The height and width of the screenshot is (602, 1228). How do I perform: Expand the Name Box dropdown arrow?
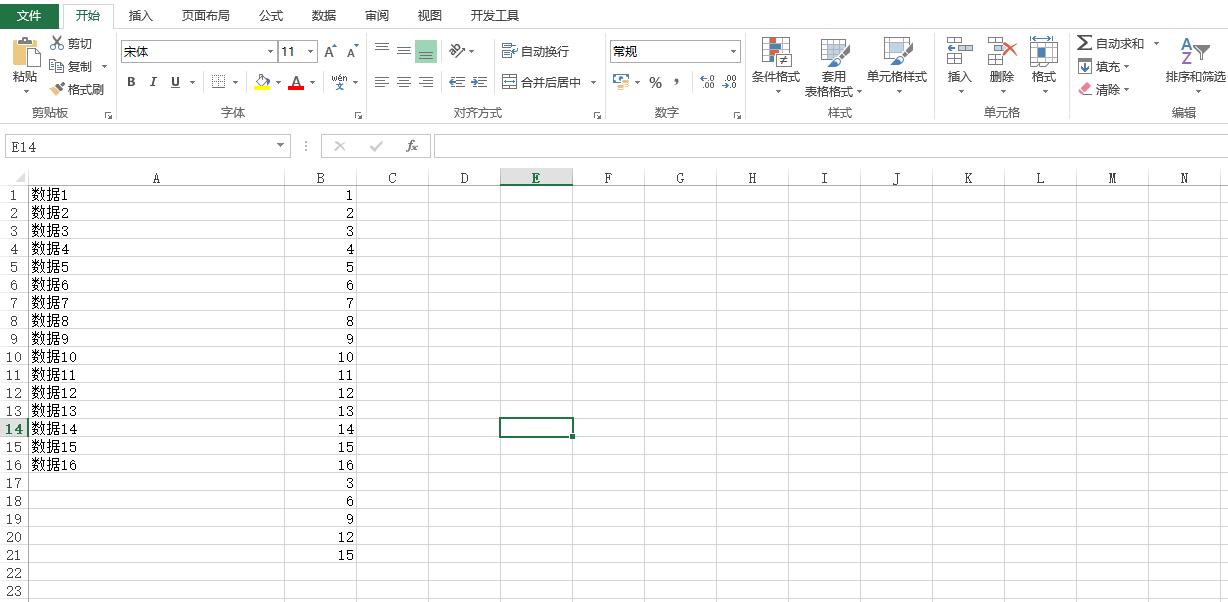pyautogui.click(x=281, y=146)
